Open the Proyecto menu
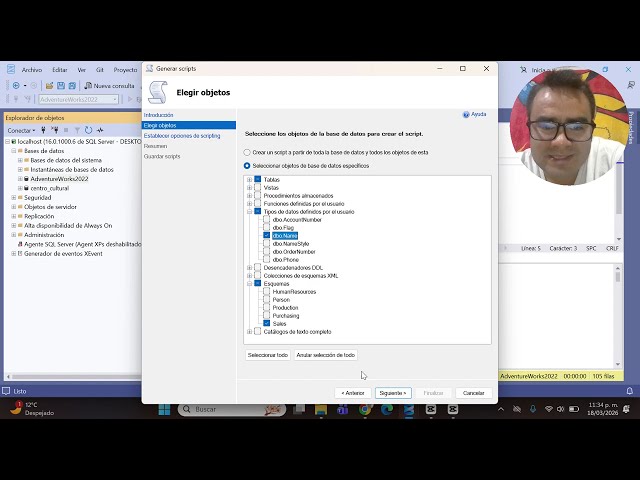 [125, 70]
